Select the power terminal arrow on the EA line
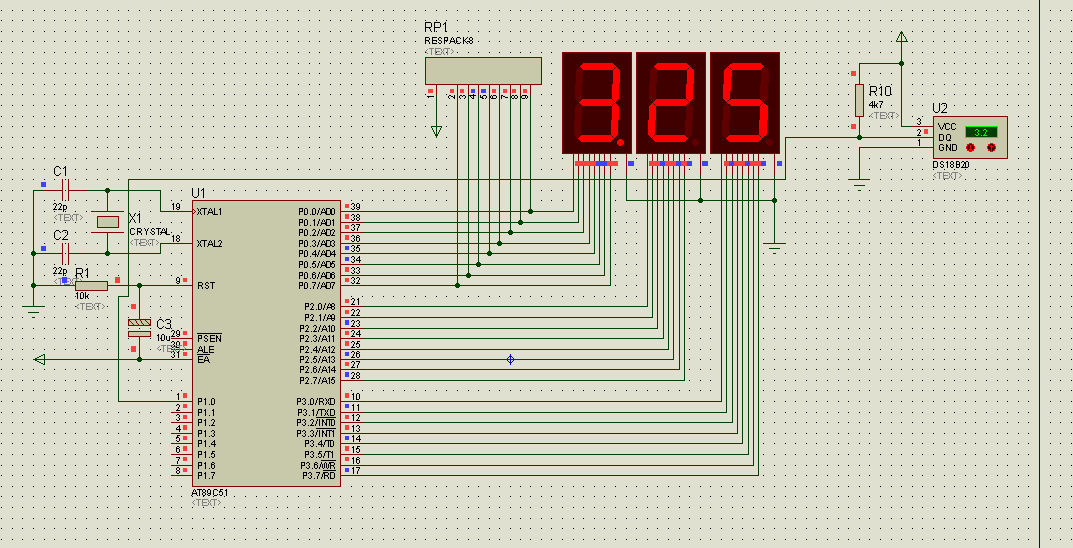Image resolution: width=1073 pixels, height=548 pixels. click(39, 359)
